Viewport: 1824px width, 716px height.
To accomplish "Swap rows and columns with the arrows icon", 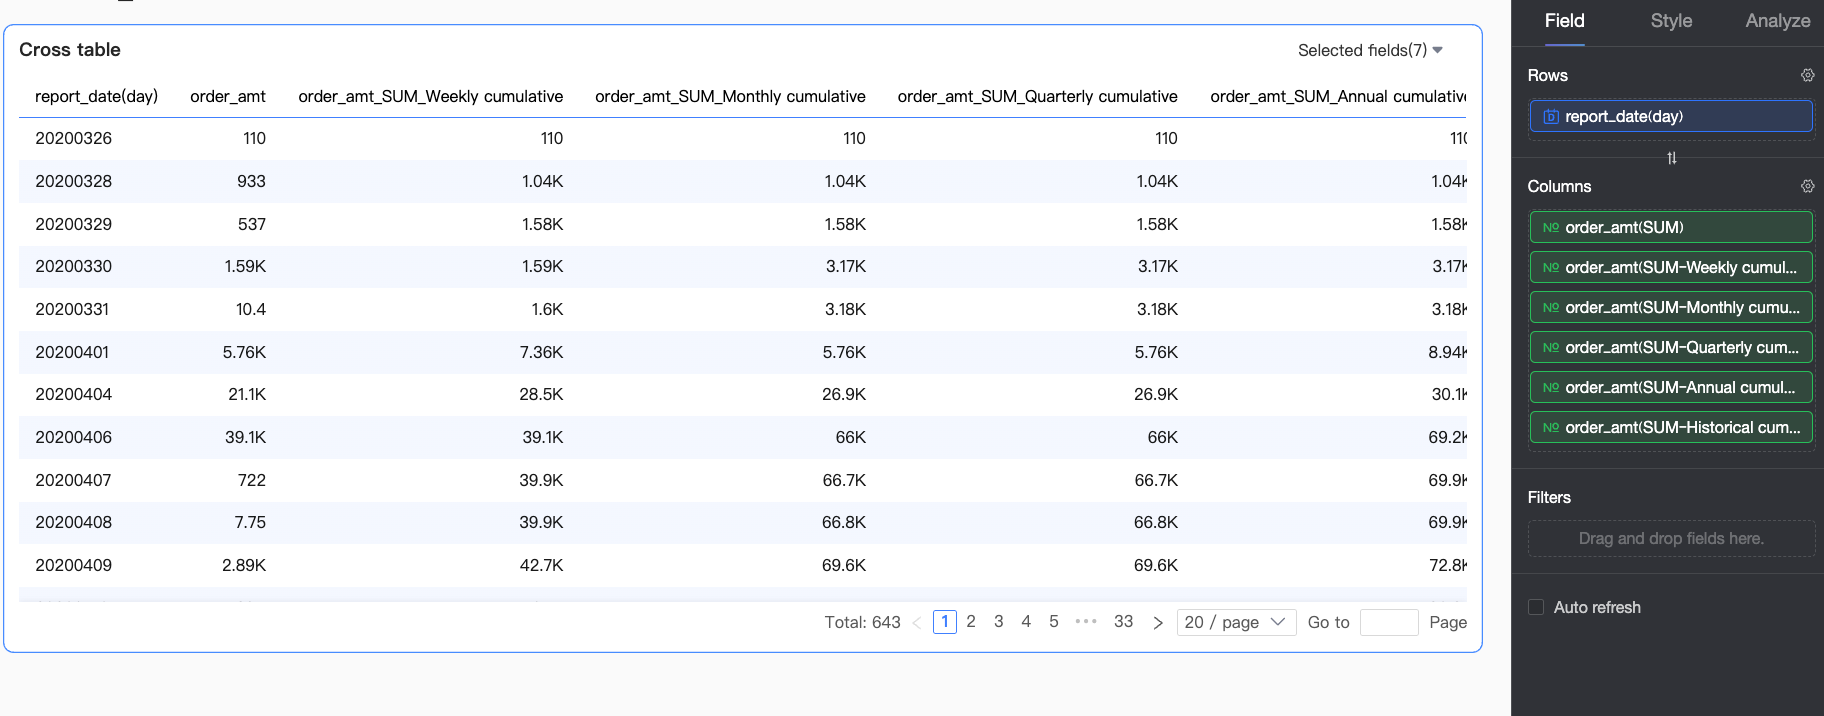I will pyautogui.click(x=1671, y=158).
